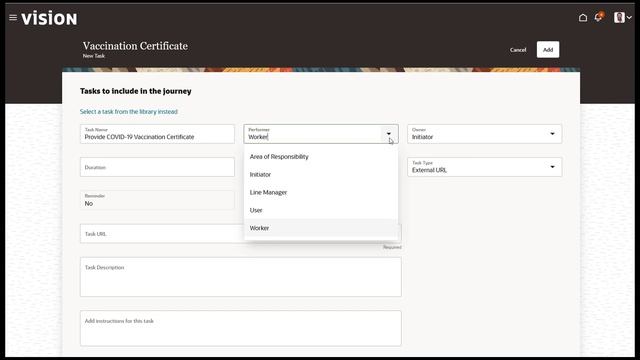The width and height of the screenshot is (640, 360).
Task: Open the hamburger navigation menu
Action: [x=13, y=18]
